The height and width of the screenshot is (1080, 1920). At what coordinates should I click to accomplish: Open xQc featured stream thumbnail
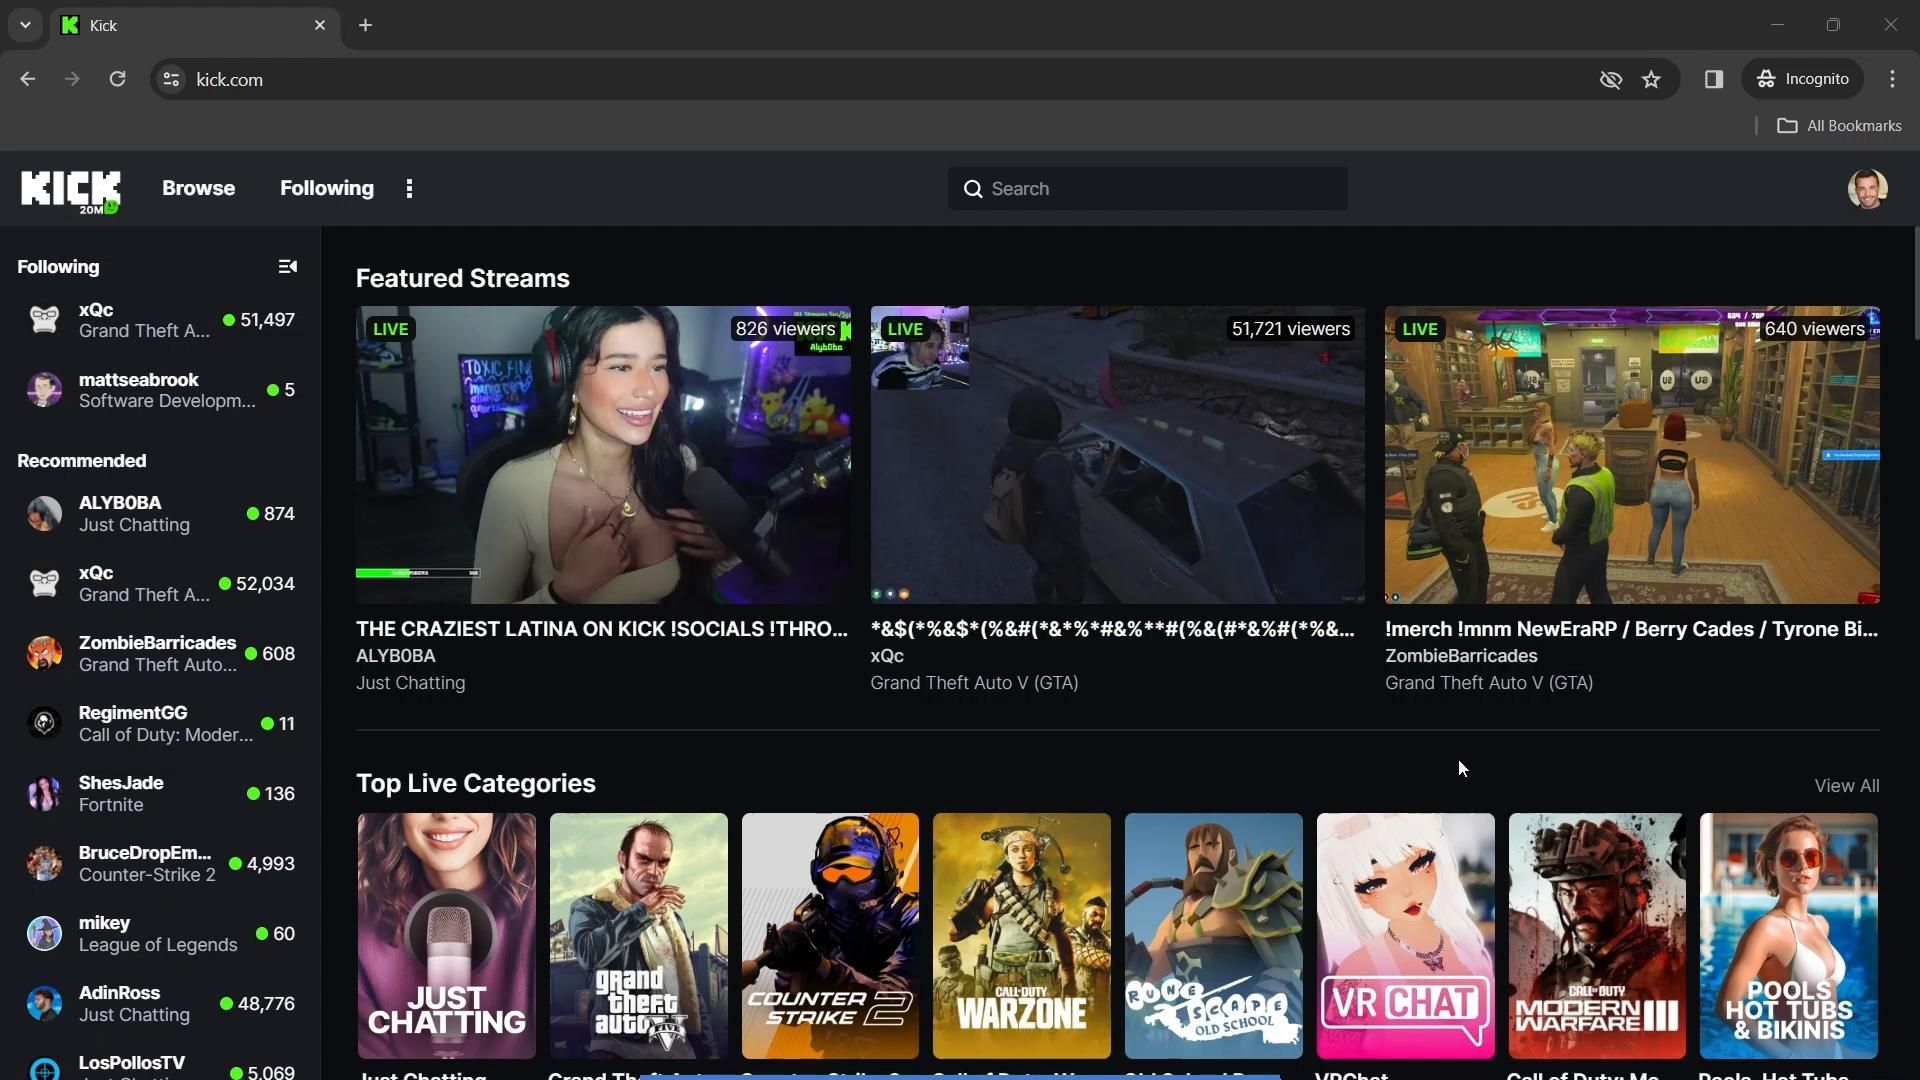click(x=1117, y=455)
